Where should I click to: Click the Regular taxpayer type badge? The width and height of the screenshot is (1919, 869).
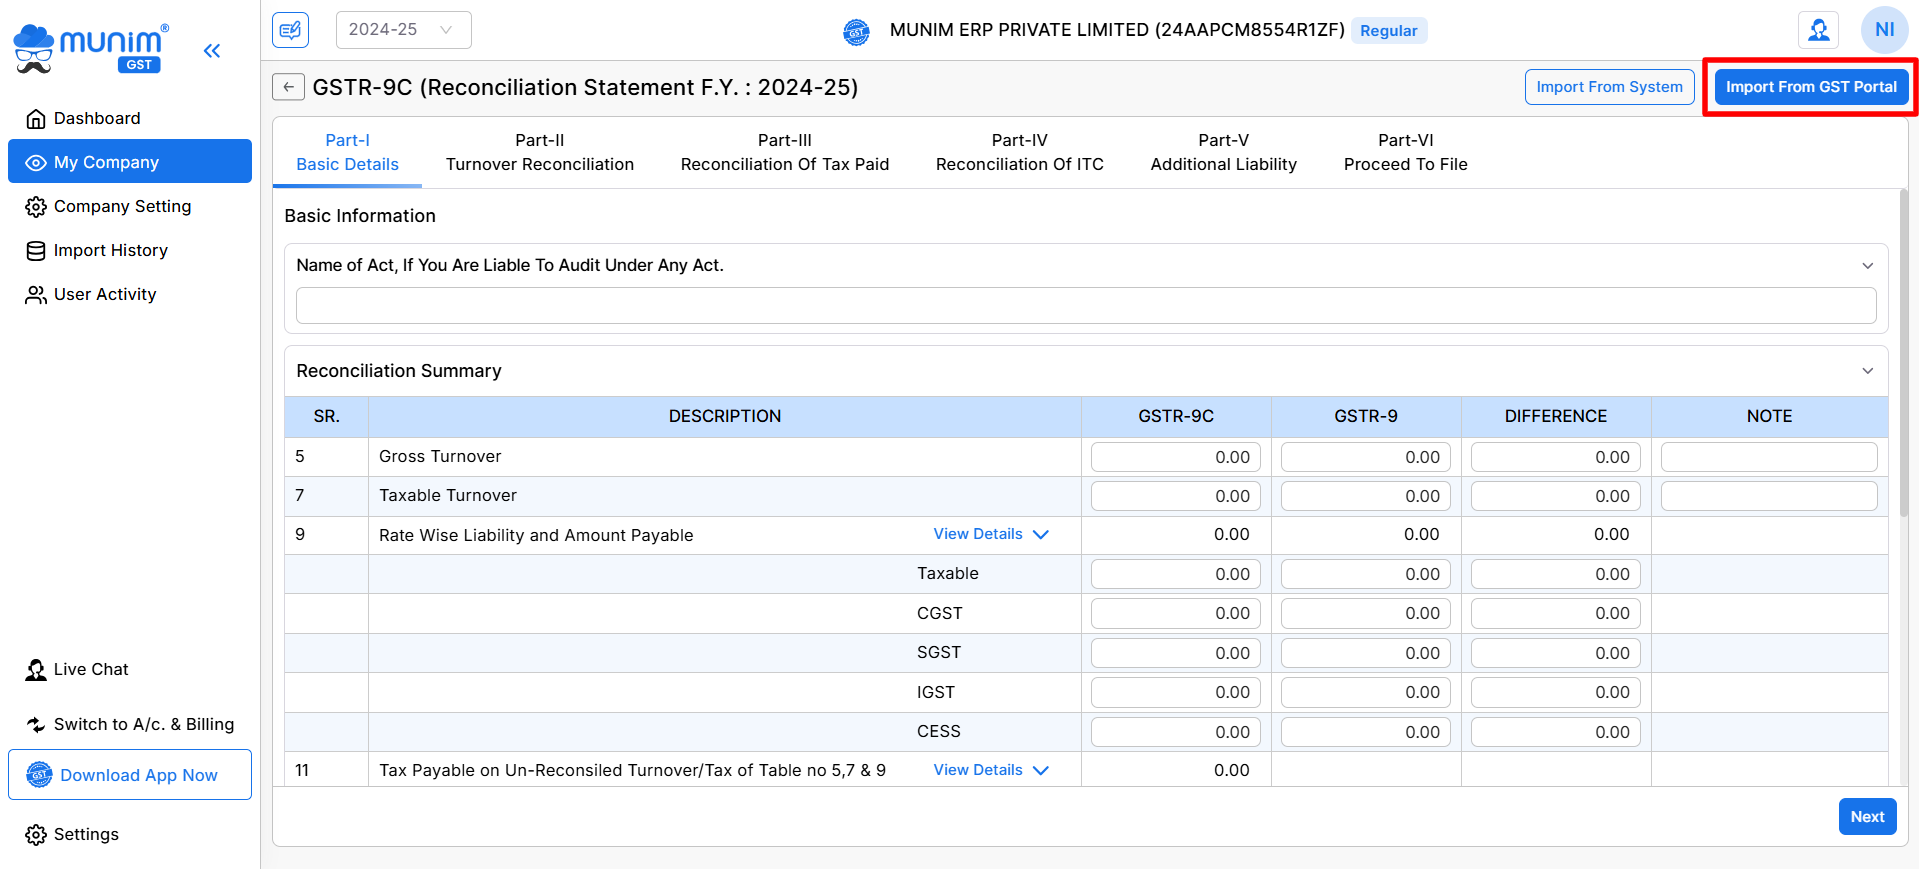1388,31
